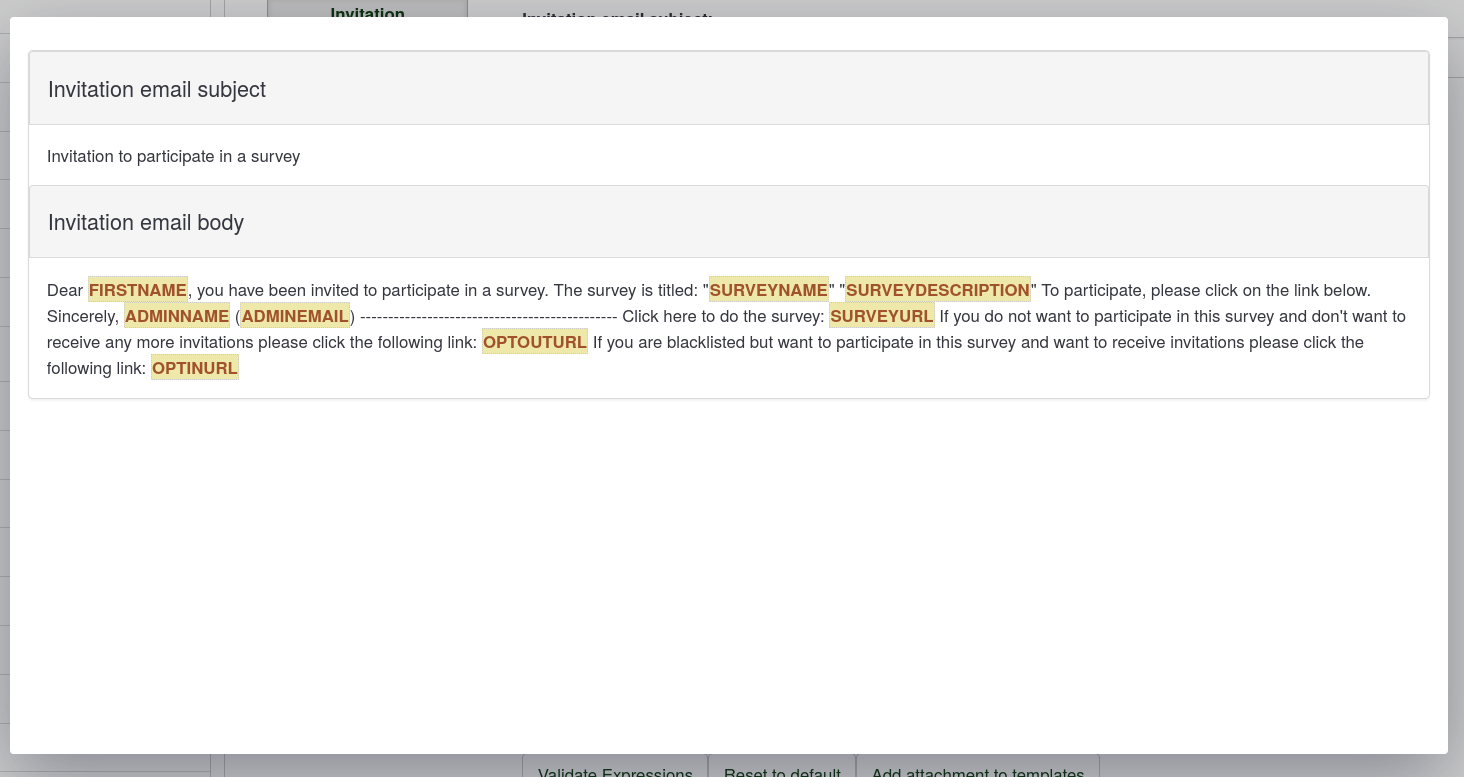Click the 'Dear' greeting in the email body
The image size is (1464, 777).
click(x=65, y=290)
